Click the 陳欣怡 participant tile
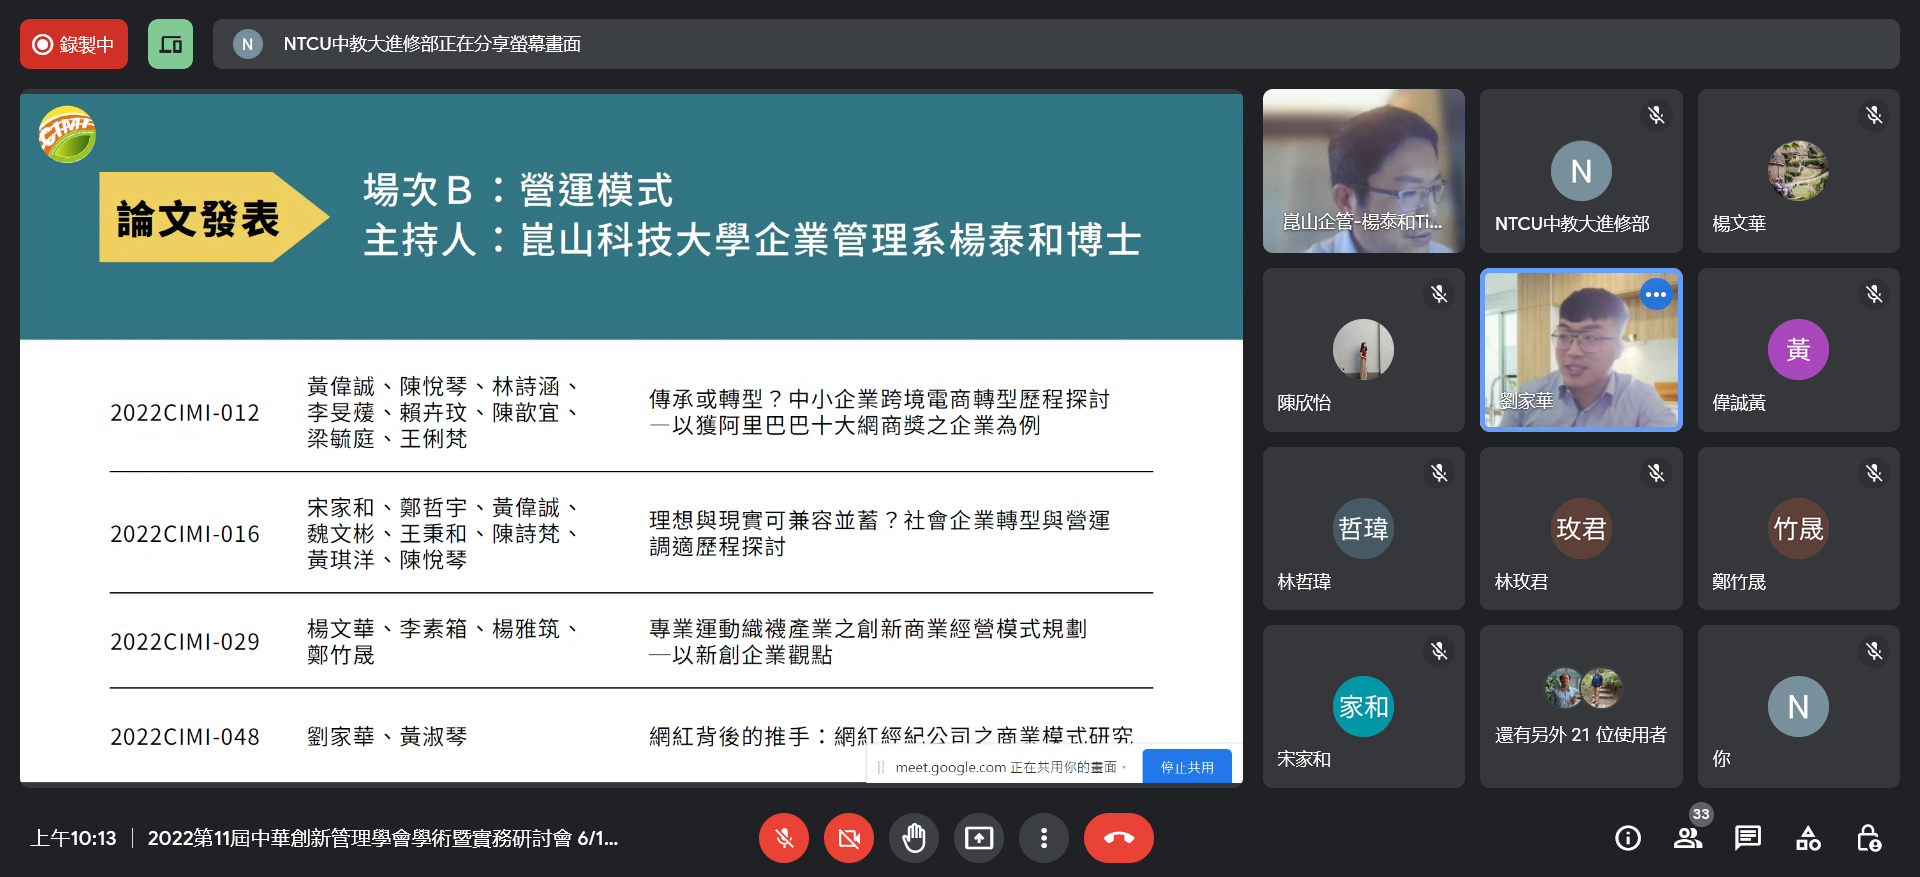The height and width of the screenshot is (877, 1920). pos(1363,350)
